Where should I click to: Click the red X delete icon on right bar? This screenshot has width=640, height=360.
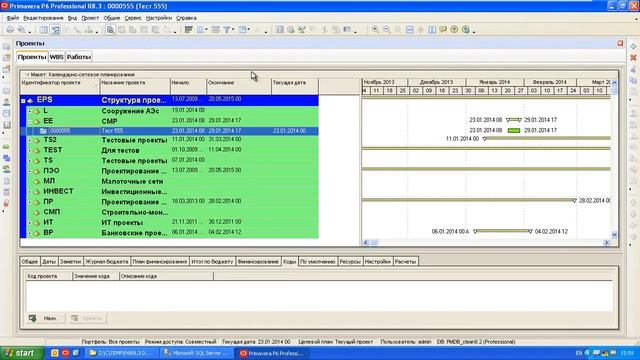click(633, 58)
